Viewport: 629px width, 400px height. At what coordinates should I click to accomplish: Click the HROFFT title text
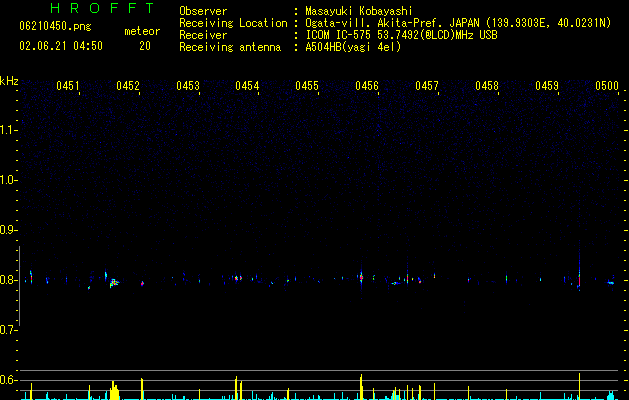102,8
